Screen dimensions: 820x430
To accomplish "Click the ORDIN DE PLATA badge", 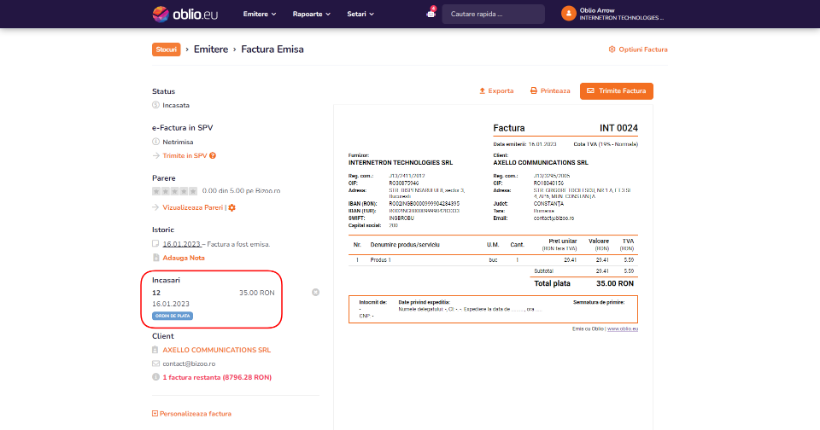I will (x=173, y=316).
